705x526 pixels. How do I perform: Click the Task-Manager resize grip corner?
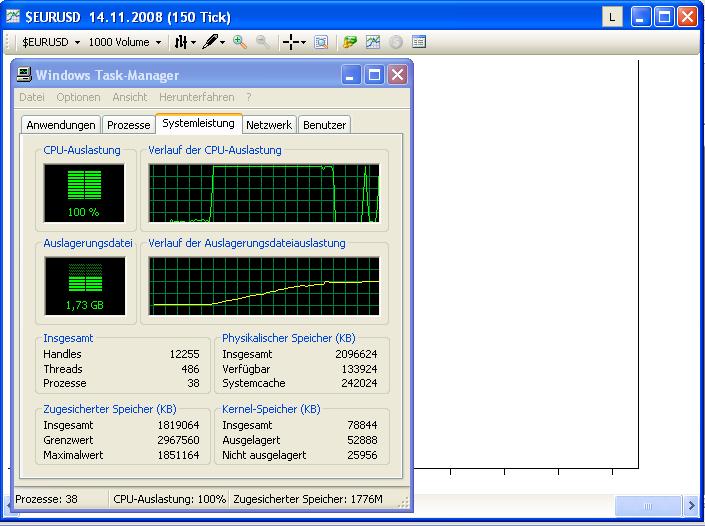[x=403, y=503]
